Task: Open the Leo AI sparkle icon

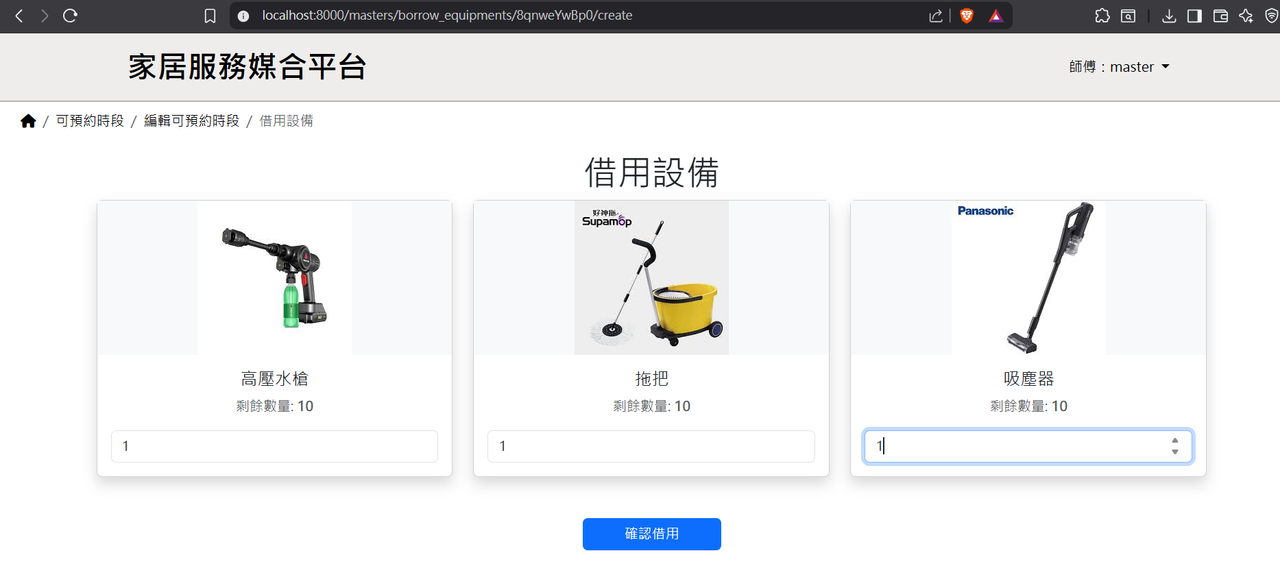Action: tap(1246, 16)
